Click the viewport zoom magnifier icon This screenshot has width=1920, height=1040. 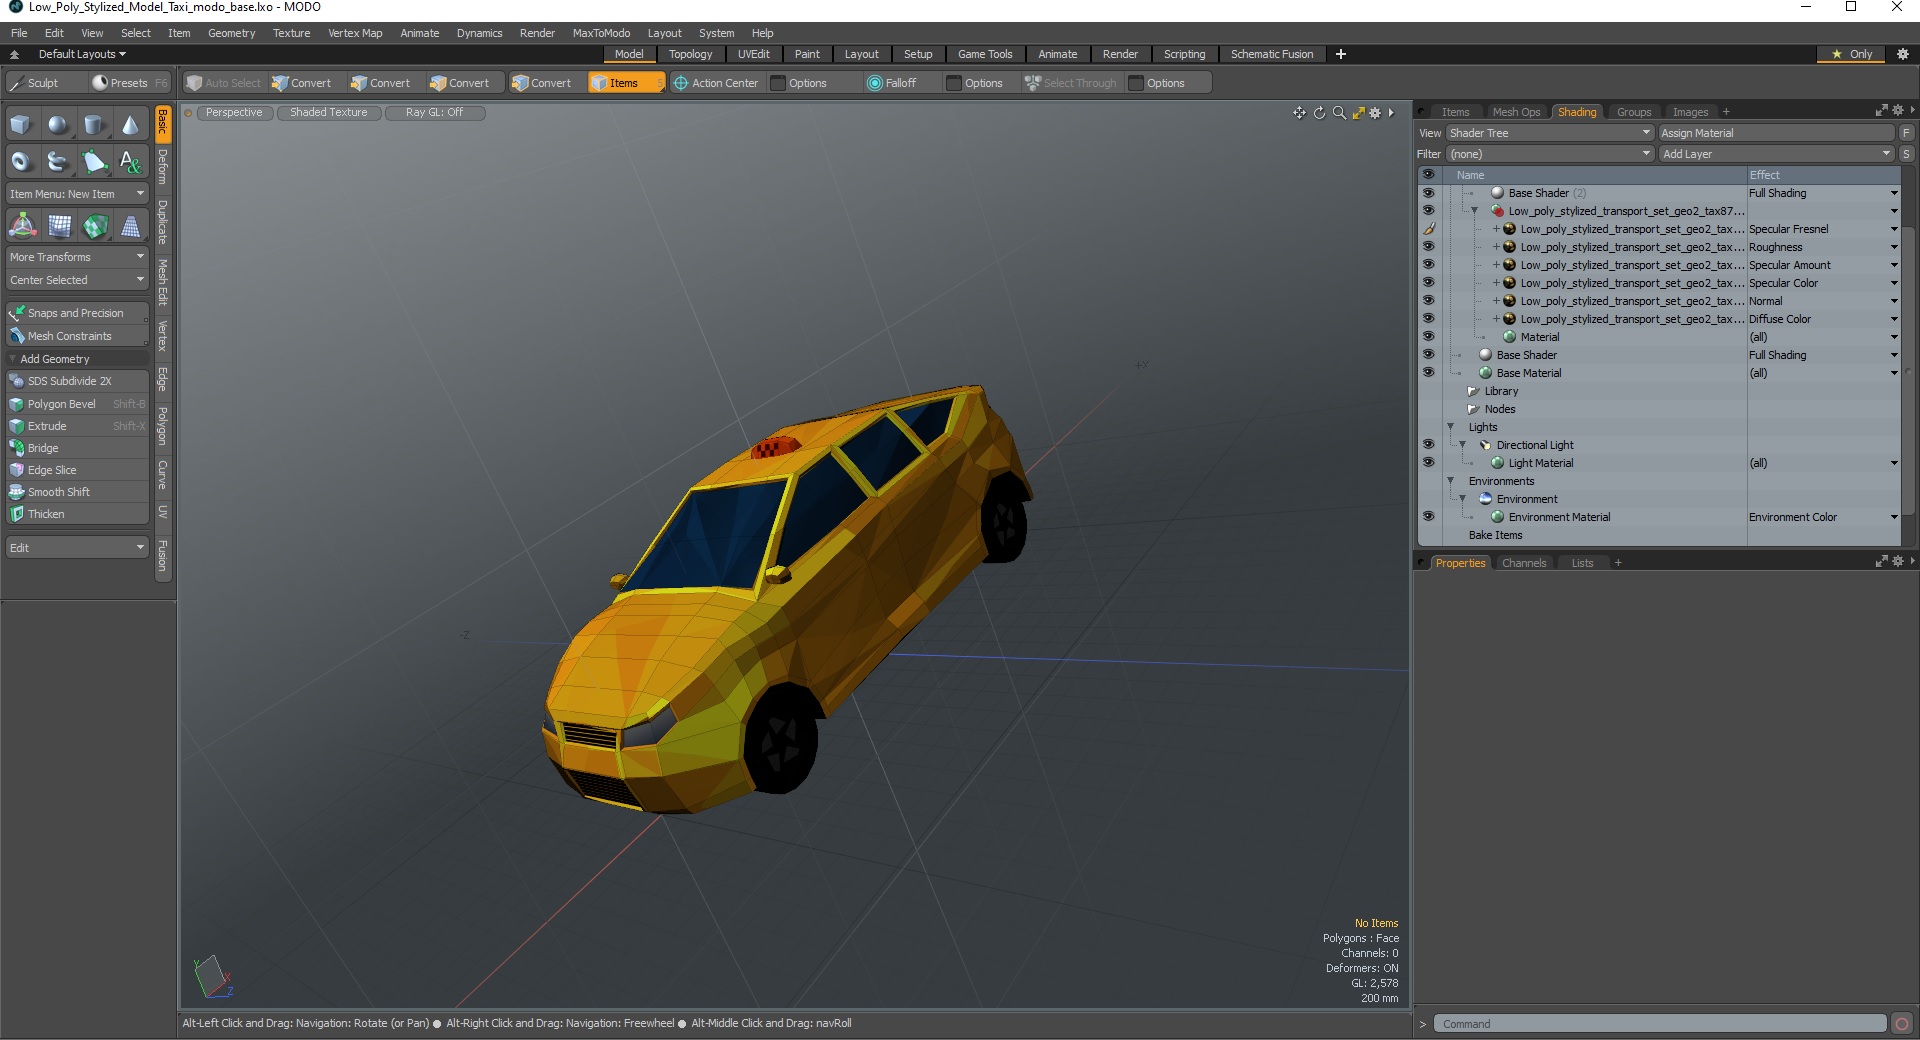pyautogui.click(x=1339, y=113)
